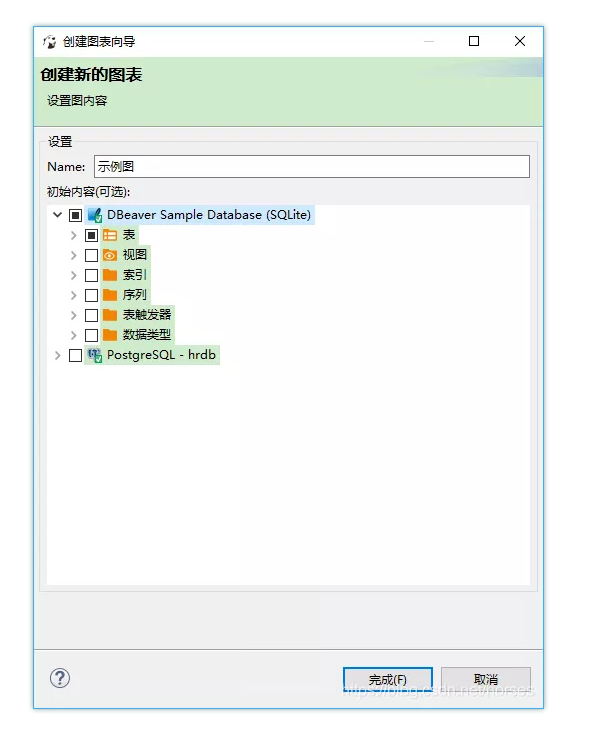This screenshot has height=733, width=589.
Task: Select the 序列 label in tree
Action: click(135, 295)
